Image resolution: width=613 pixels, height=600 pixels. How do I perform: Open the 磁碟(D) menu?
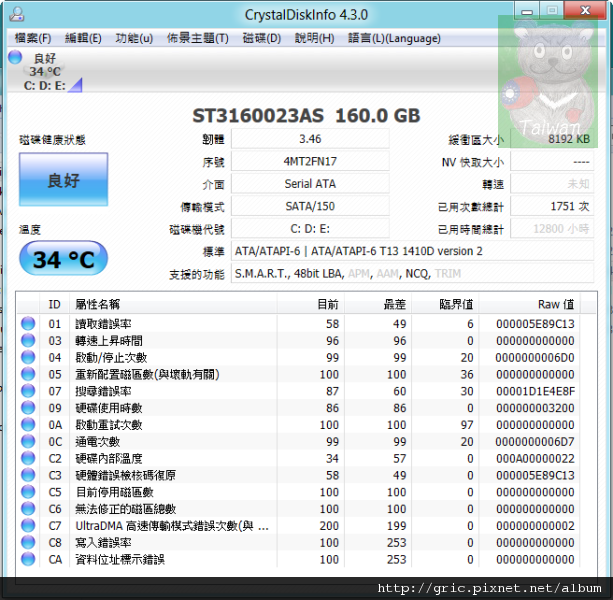click(262, 38)
